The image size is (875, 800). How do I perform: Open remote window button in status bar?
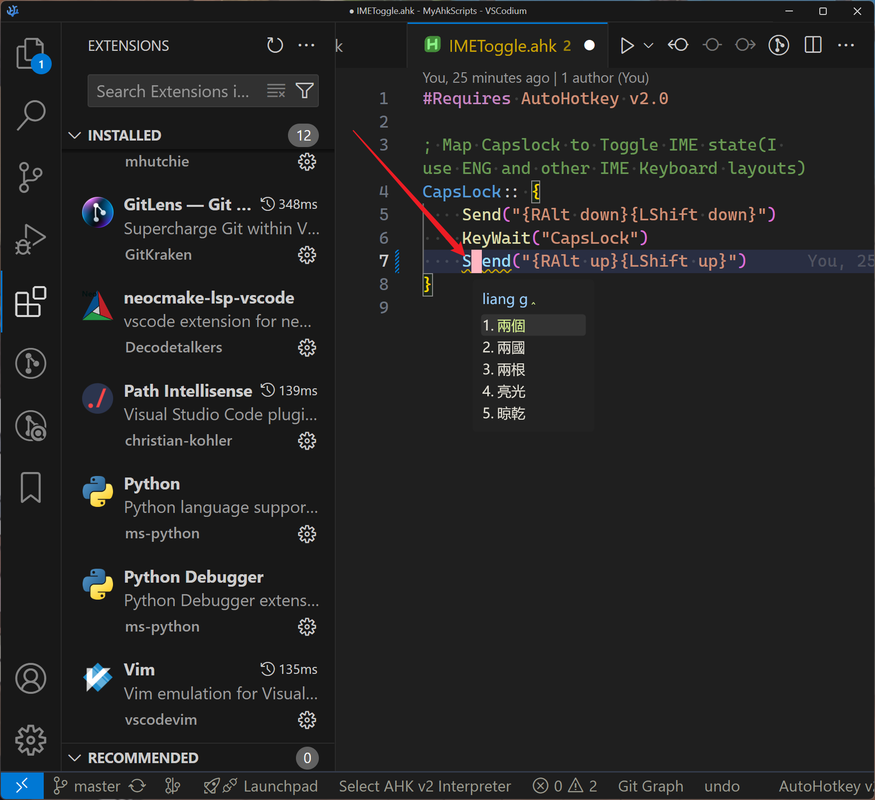22,786
